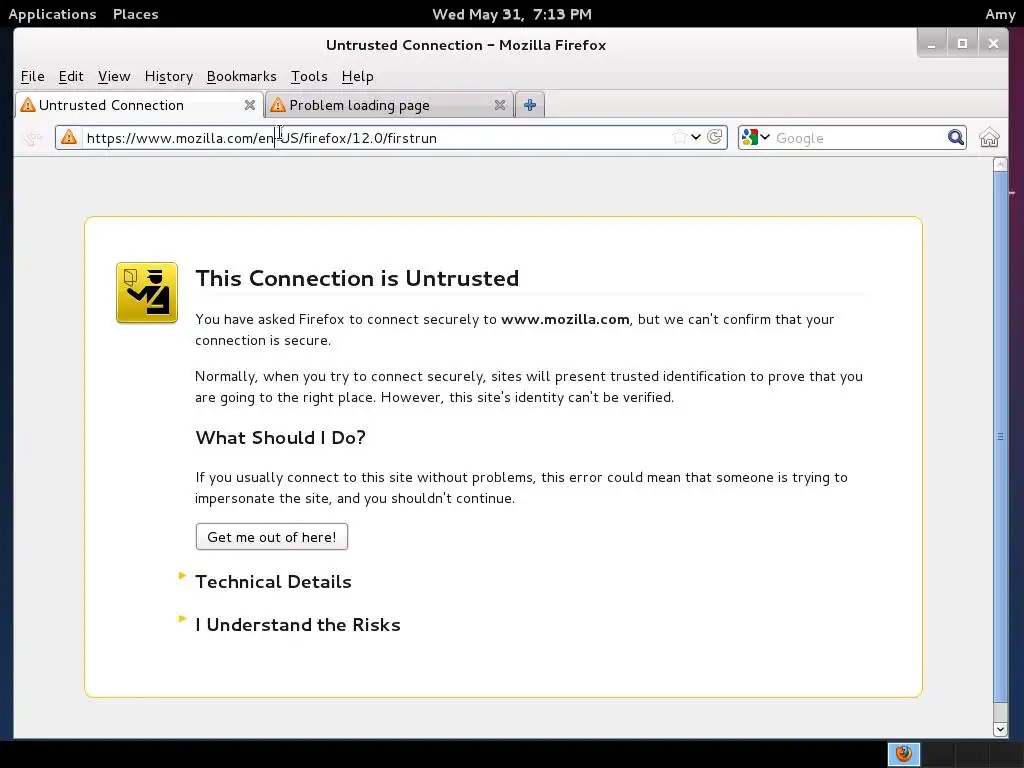Click the clock showing Wed May 31
Screen dimensions: 1024x768
[x=512, y=14]
